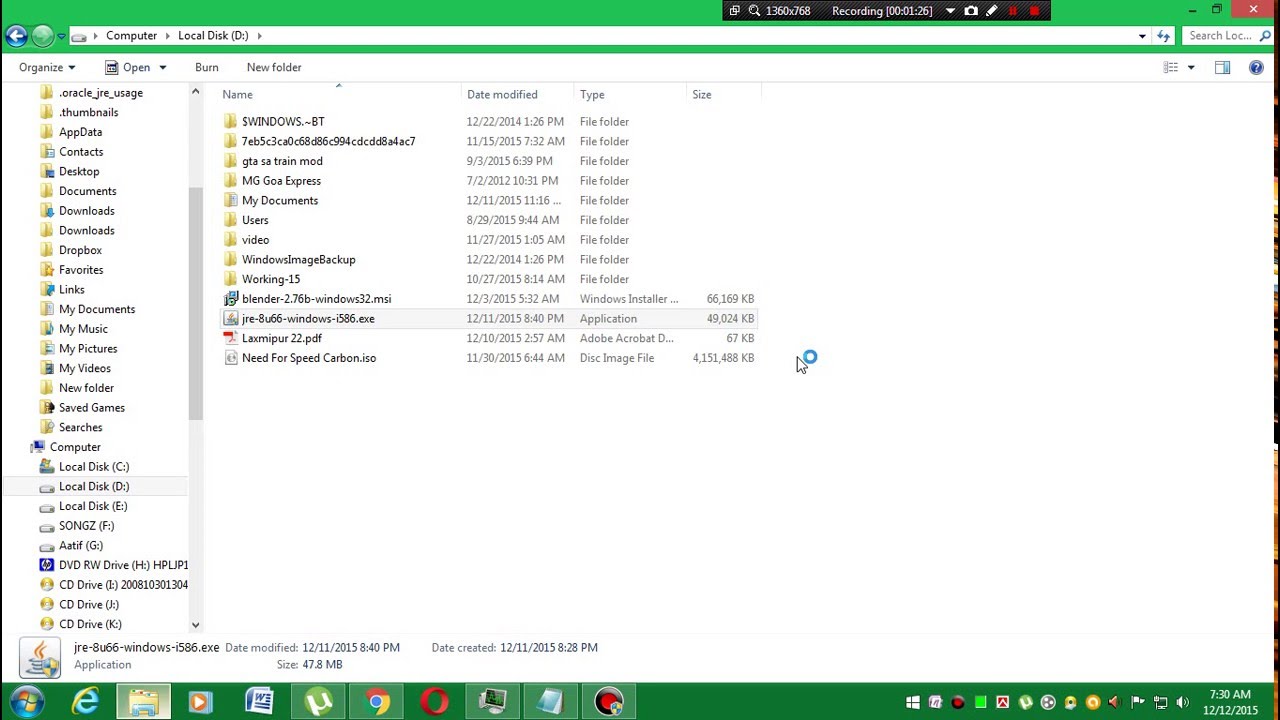Select Local Disk (E:) in navigation pane
The height and width of the screenshot is (720, 1280).
[x=93, y=506]
